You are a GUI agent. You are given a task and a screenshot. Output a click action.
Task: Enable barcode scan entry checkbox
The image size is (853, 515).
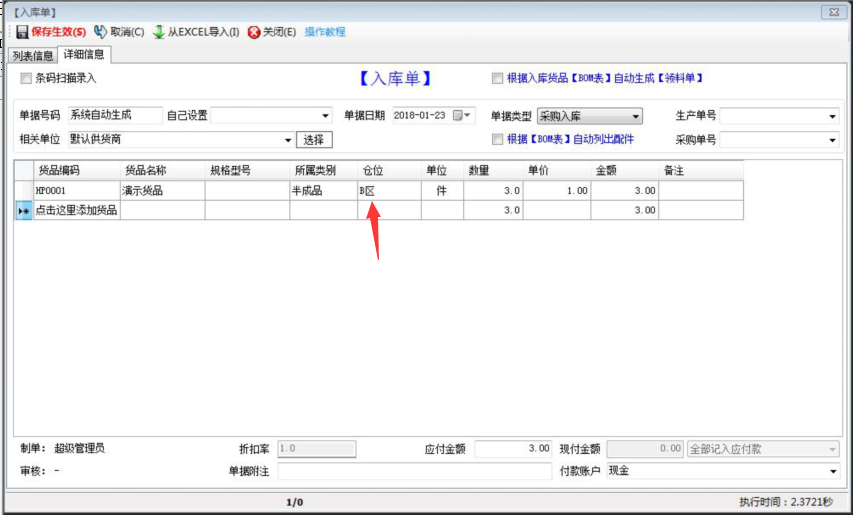[x=26, y=78]
